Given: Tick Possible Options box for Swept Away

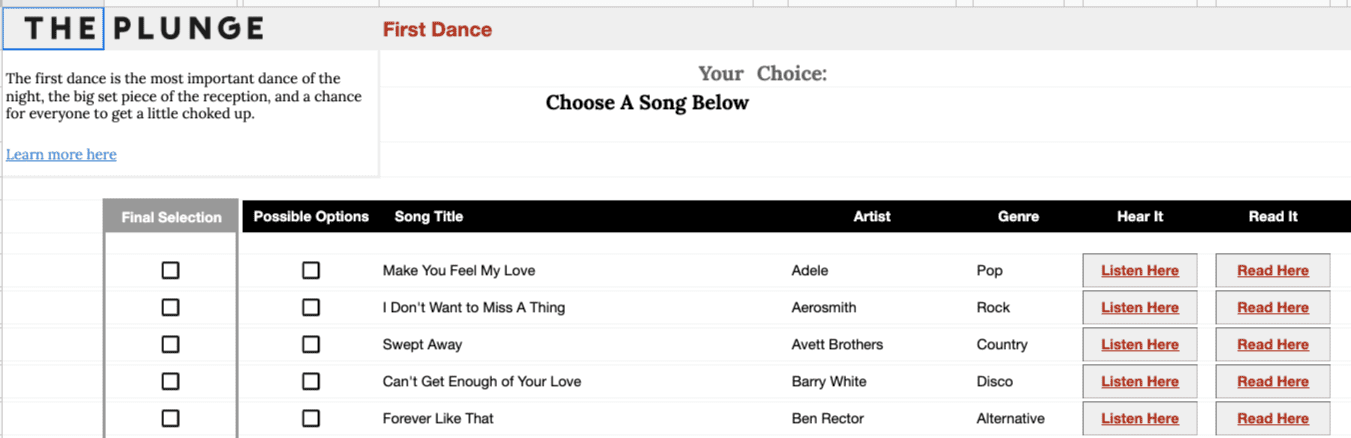Looking at the screenshot, I should (x=311, y=344).
